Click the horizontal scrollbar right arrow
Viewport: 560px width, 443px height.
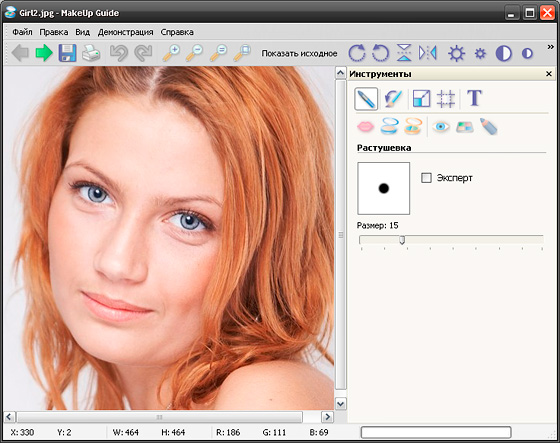coord(327,417)
